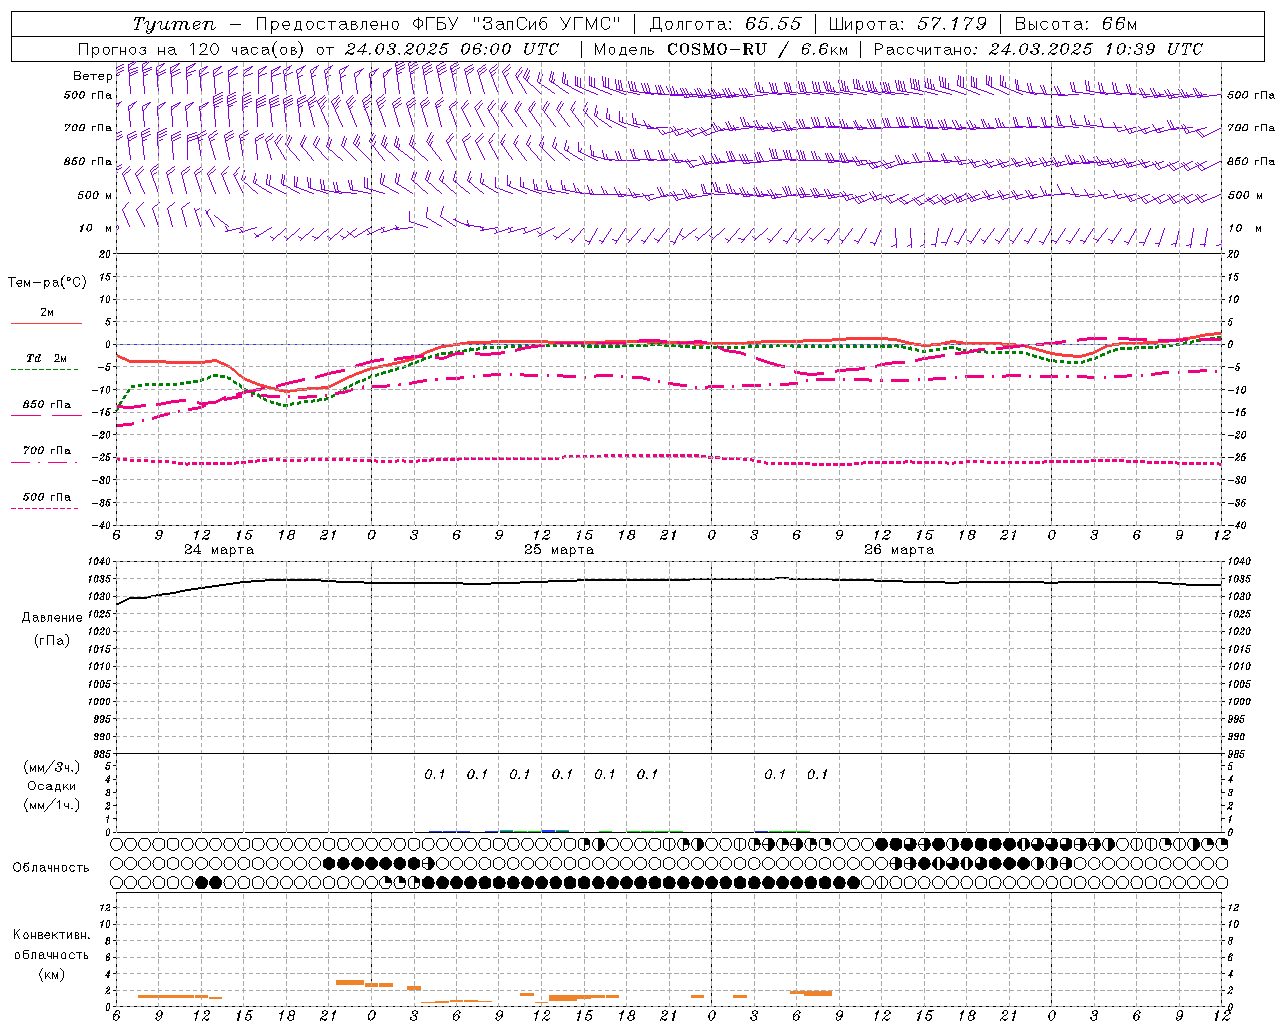Click the "25 марта" date label
The width and height of the screenshot is (1280, 1024).
click(559, 550)
